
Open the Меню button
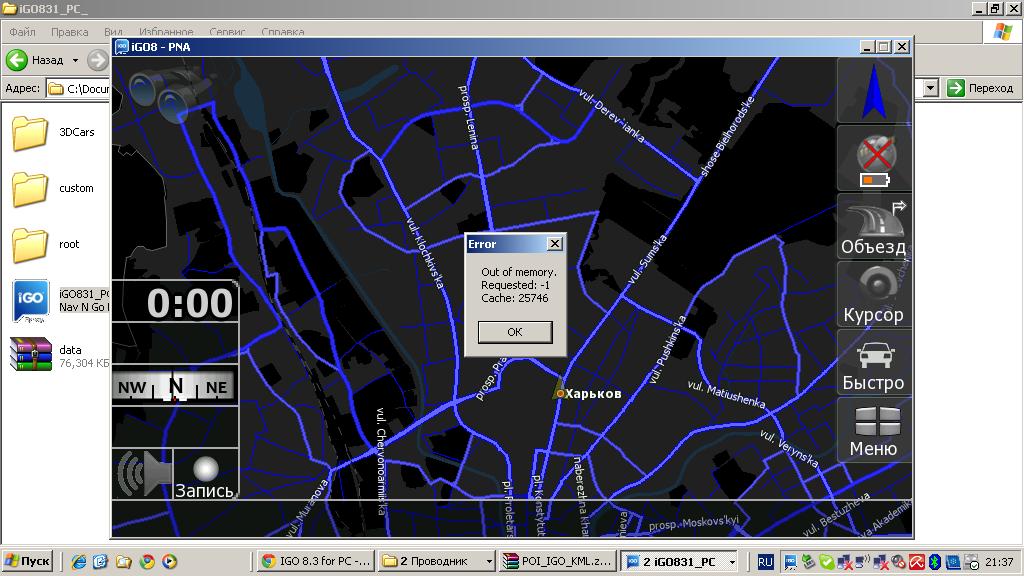[x=874, y=431]
